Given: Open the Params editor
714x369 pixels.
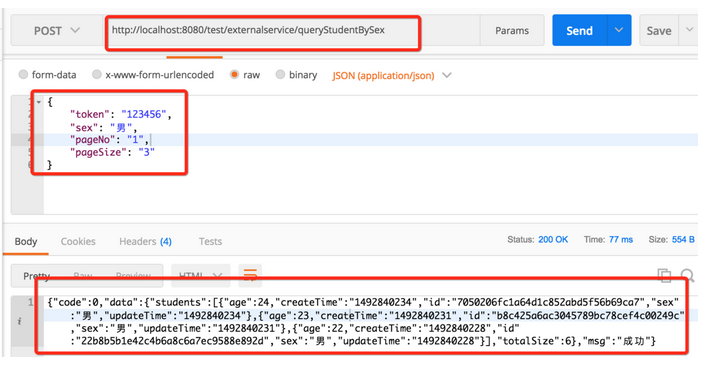Looking at the screenshot, I should coord(512,31).
